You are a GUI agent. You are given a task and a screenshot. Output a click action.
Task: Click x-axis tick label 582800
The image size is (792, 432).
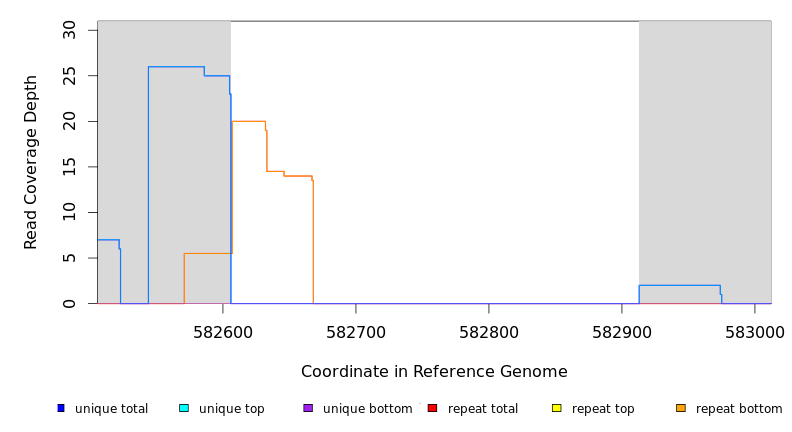tap(488, 330)
